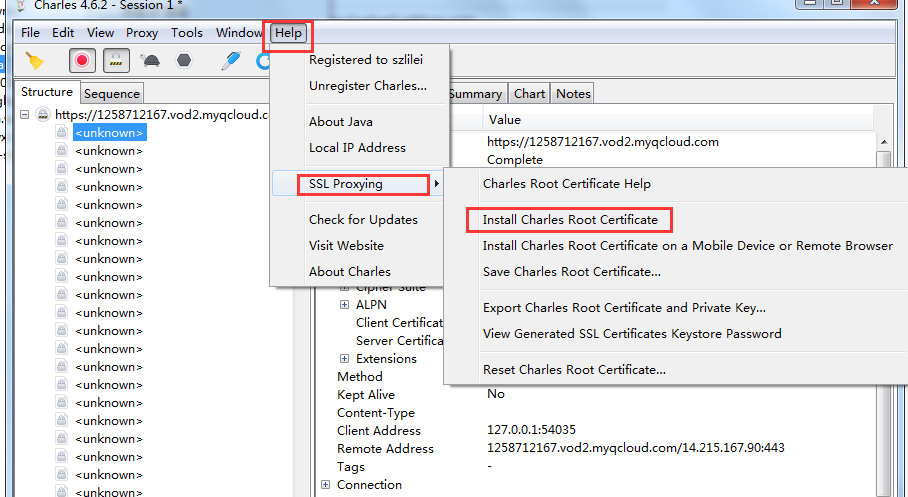The image size is (908, 497).
Task: Choose Unregister Charles...
Action: point(368,86)
